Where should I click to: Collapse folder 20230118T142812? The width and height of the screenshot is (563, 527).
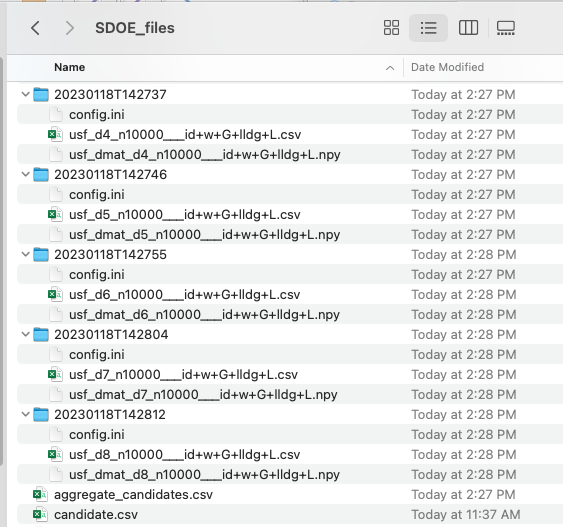pyautogui.click(x=25, y=415)
